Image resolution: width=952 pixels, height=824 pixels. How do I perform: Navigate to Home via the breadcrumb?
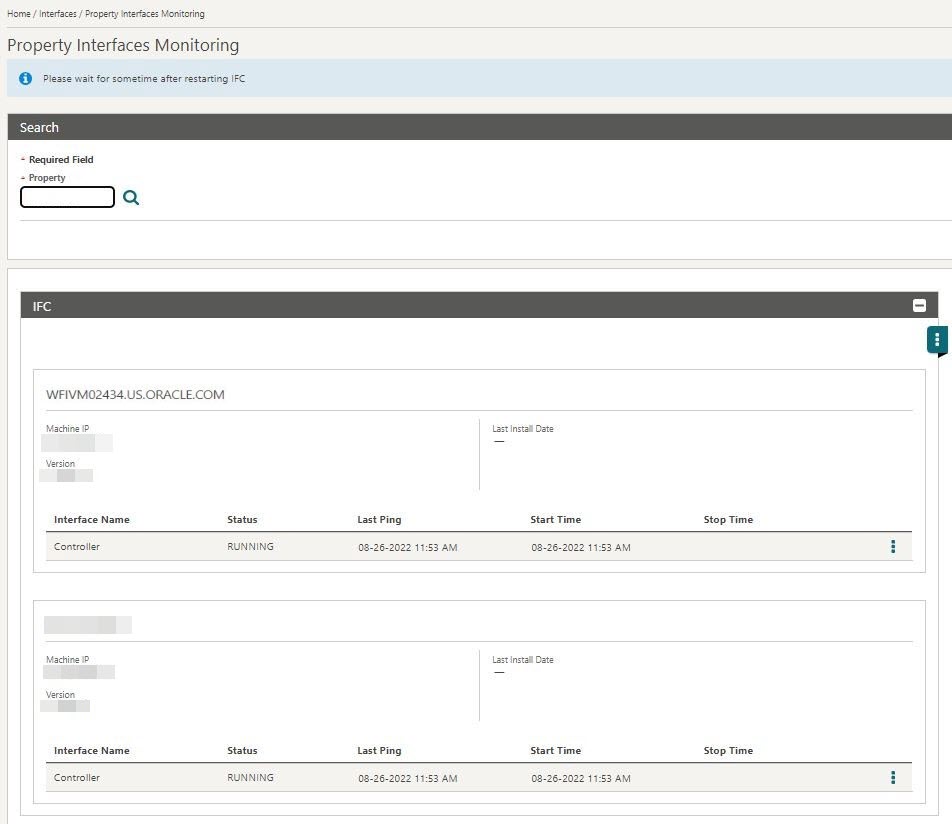point(17,13)
